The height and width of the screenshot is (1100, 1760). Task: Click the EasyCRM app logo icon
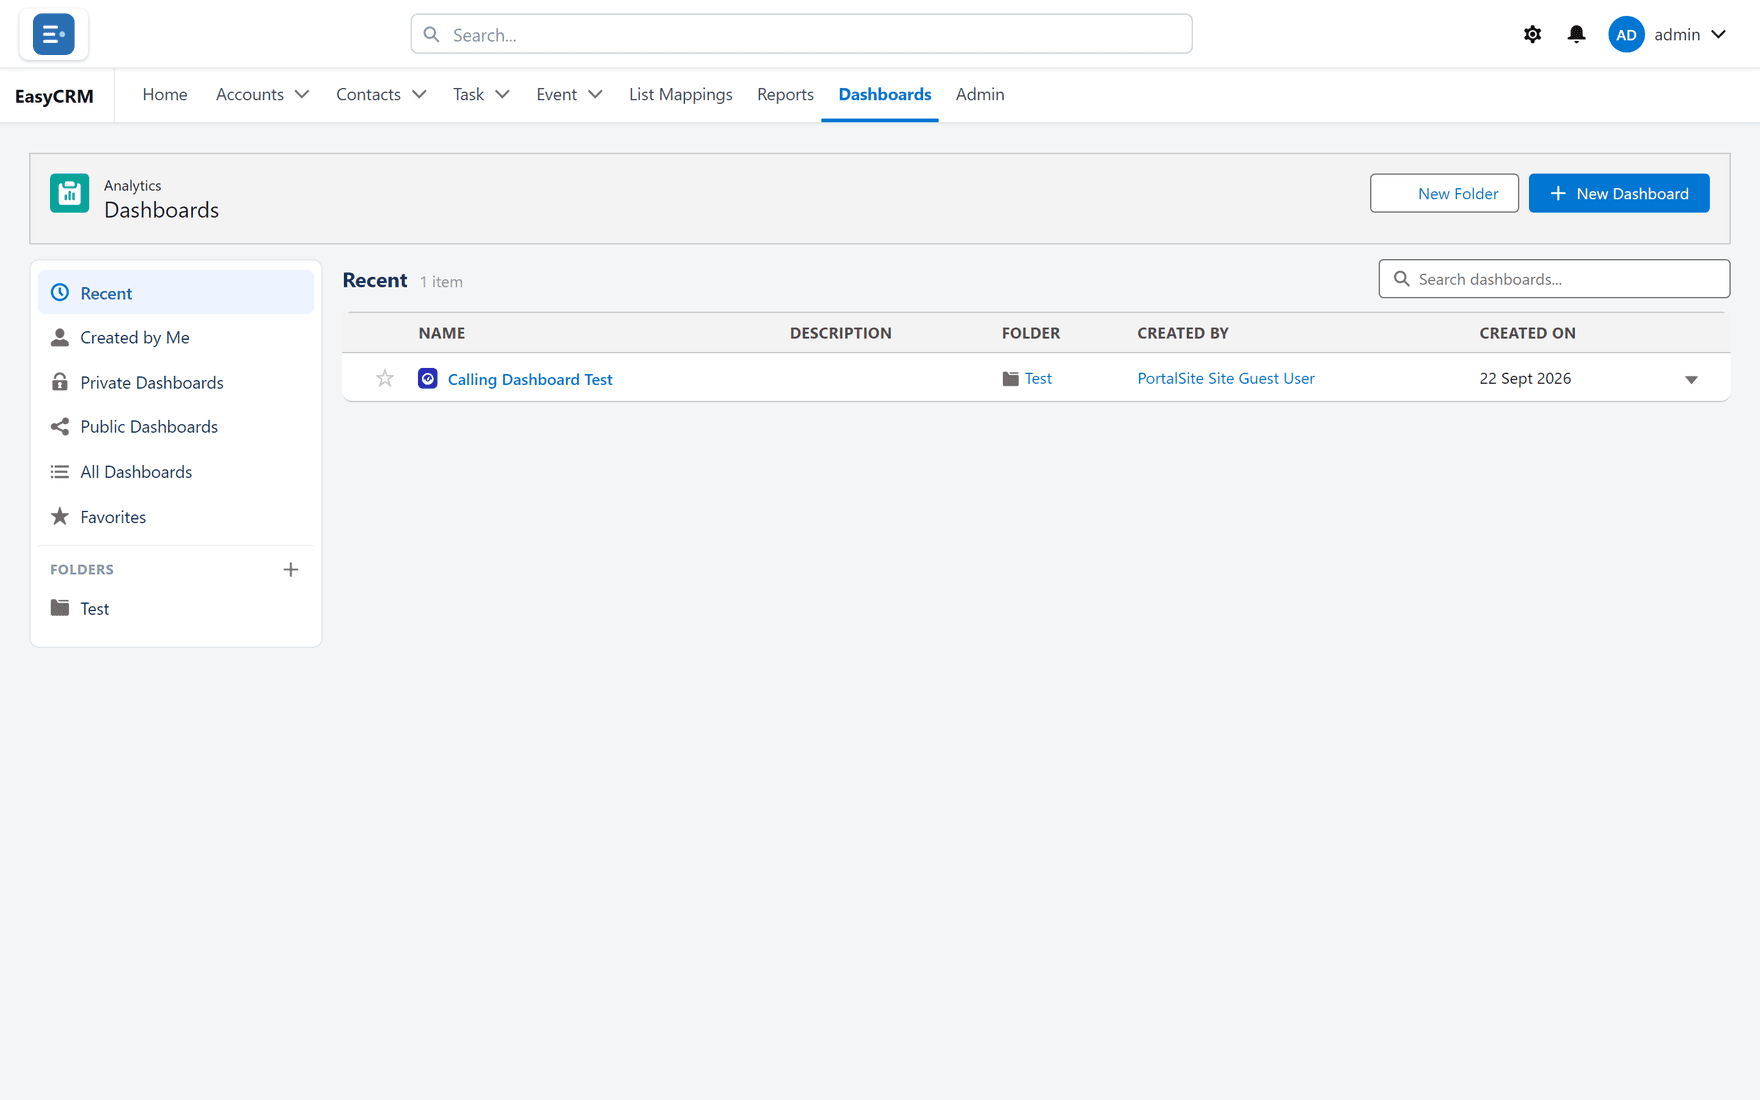[53, 34]
